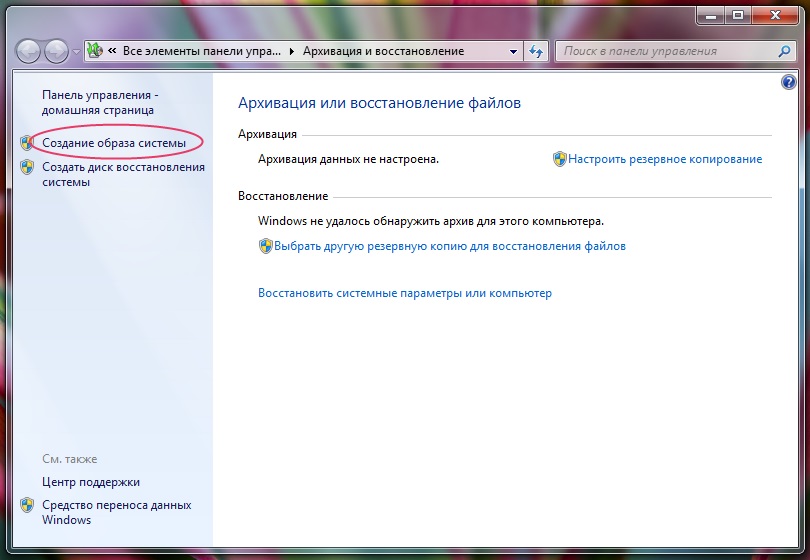This screenshot has height=560, width=810.
Task: Open 'Центр поддержки' link
Action: click(91, 482)
